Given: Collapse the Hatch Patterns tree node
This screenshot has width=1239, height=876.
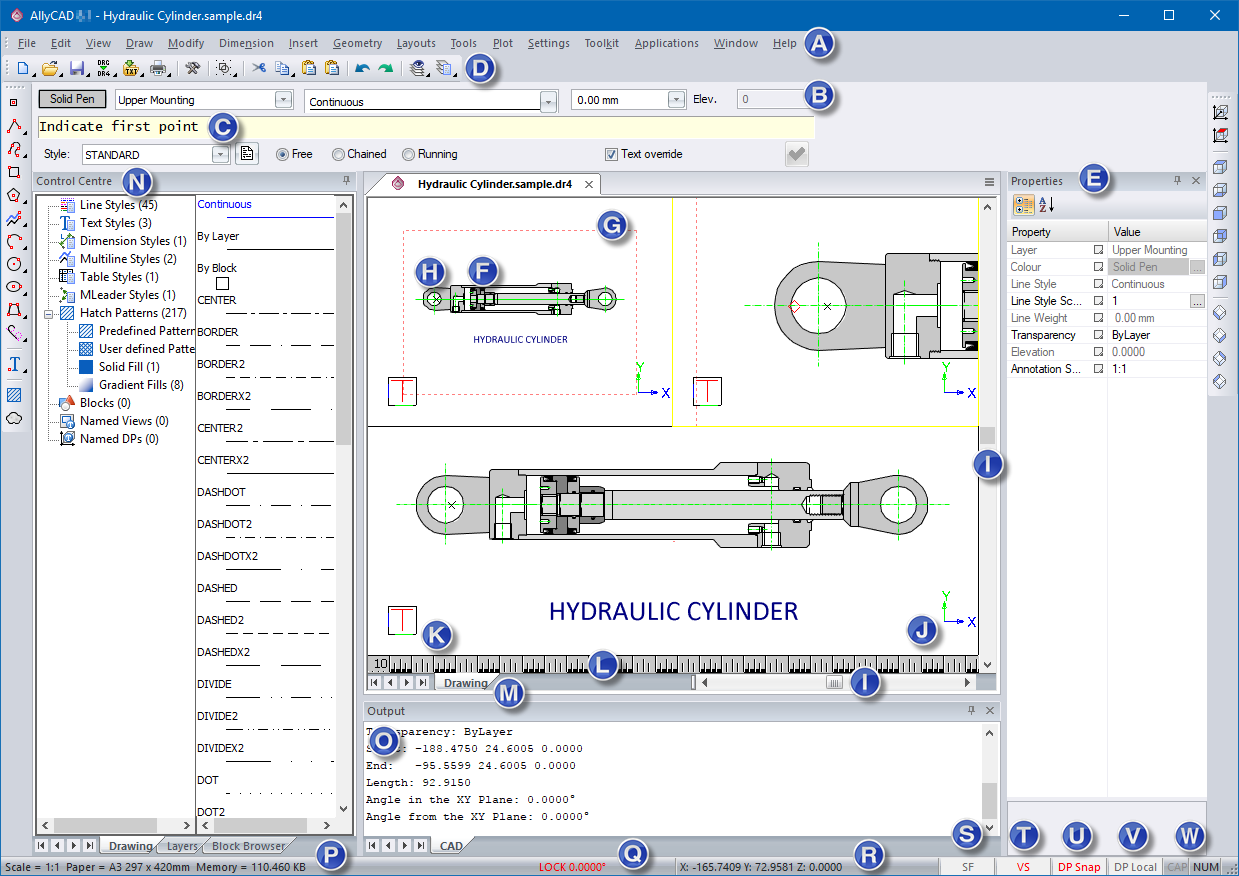Looking at the screenshot, I should 48,313.
